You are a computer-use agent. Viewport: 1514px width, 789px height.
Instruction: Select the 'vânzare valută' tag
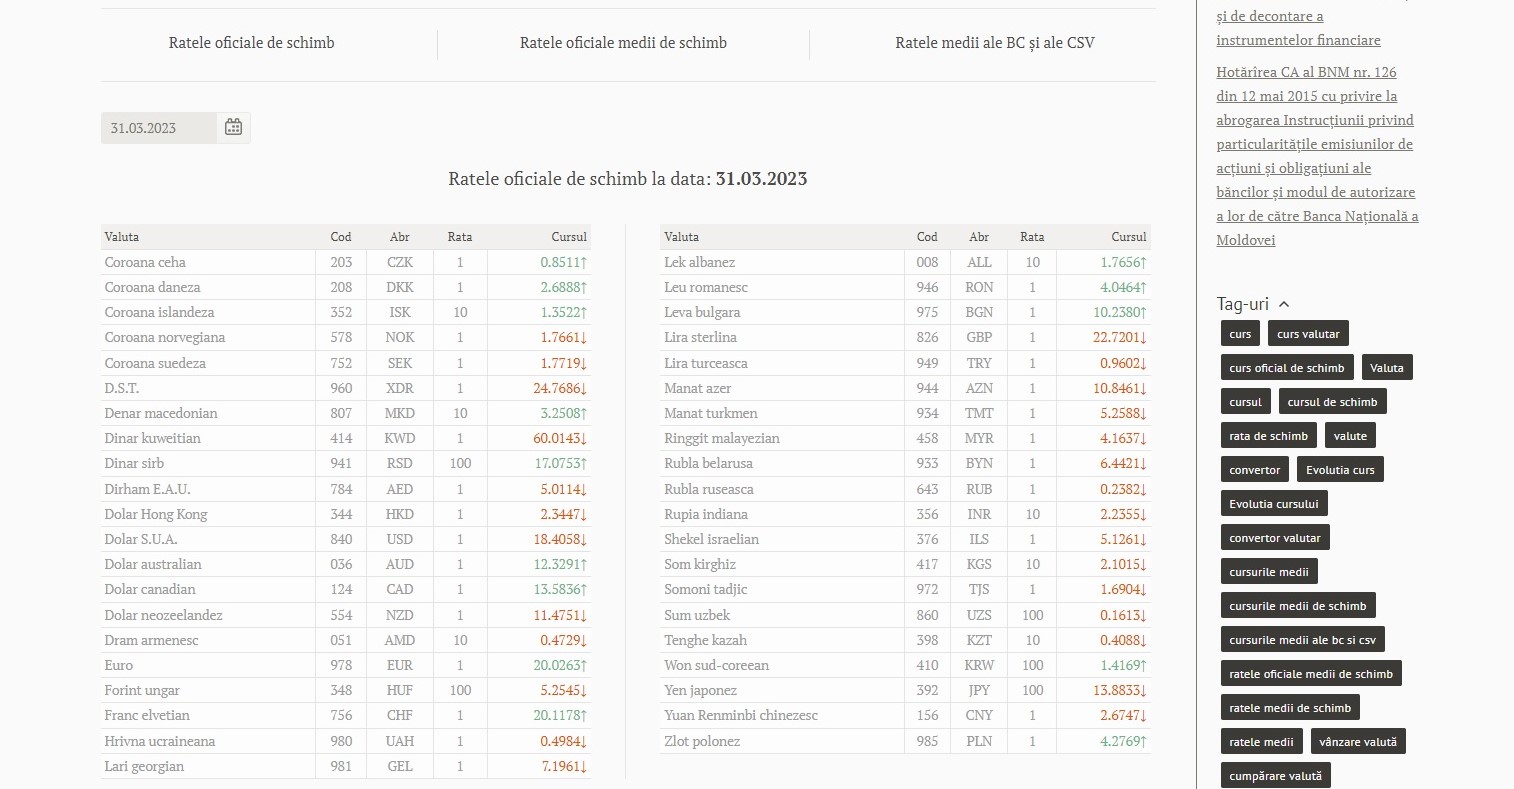tap(1358, 742)
